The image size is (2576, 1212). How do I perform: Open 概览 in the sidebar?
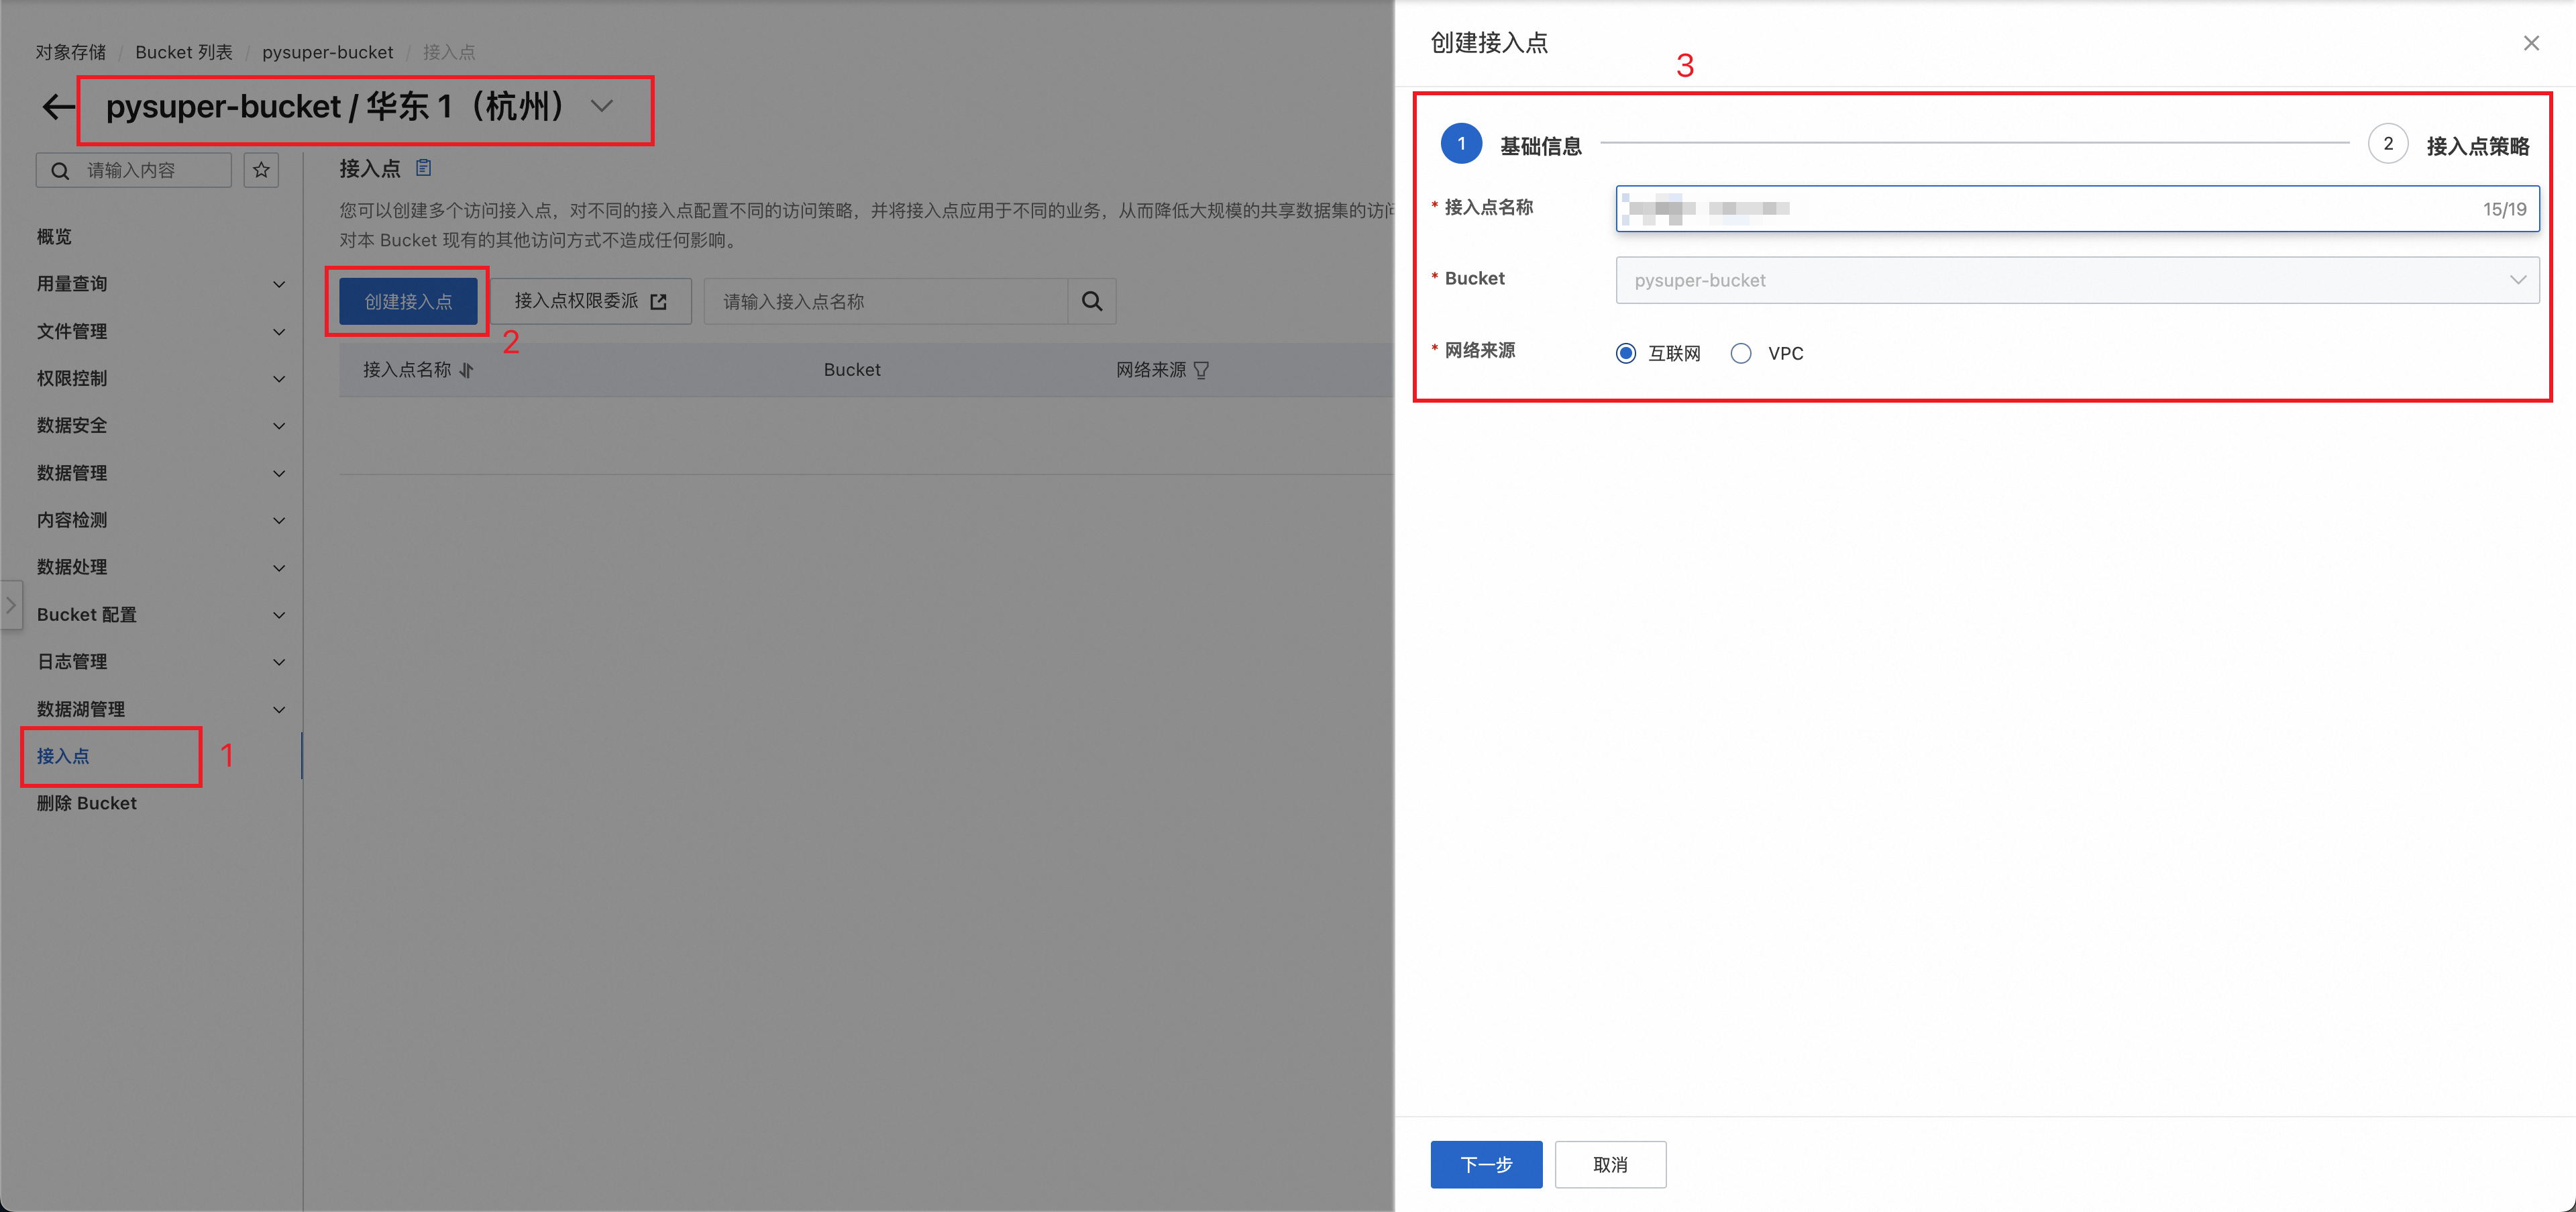[54, 237]
